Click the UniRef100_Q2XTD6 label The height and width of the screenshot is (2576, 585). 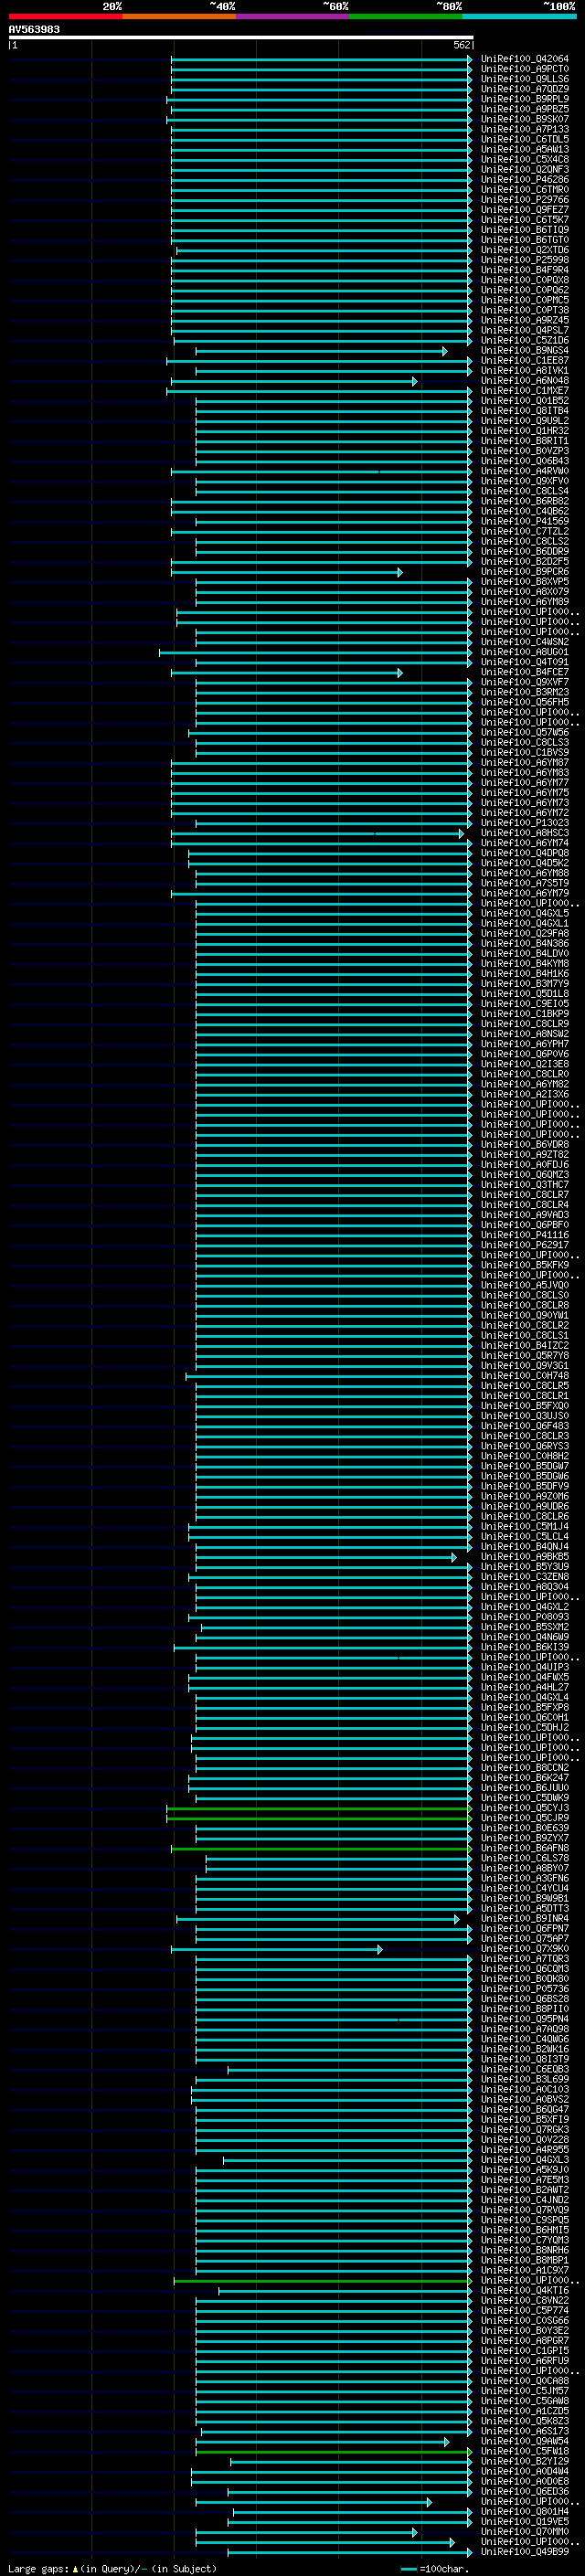tap(525, 250)
